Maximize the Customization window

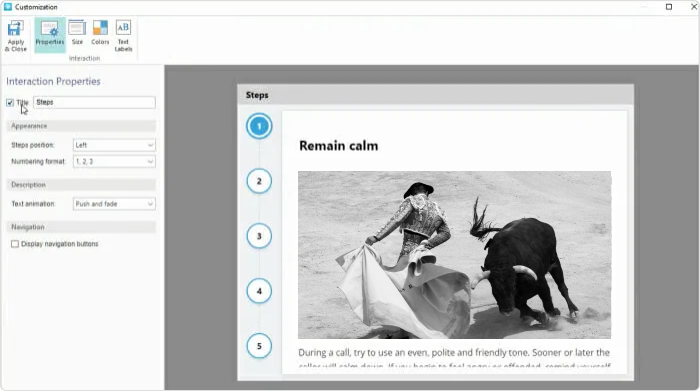coord(669,7)
